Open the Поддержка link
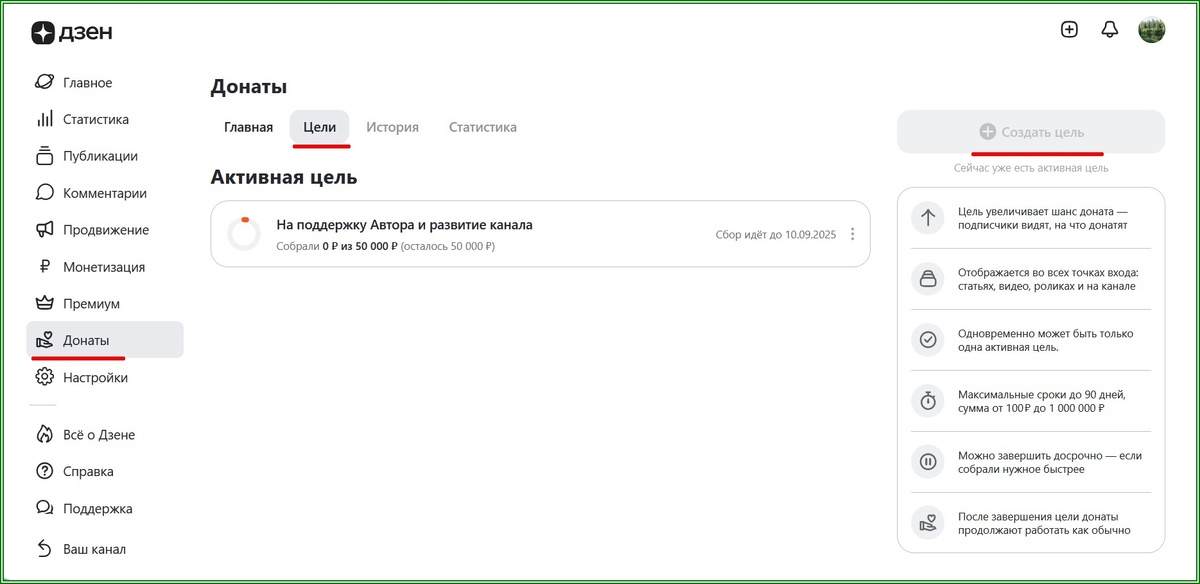The height and width of the screenshot is (584, 1200). click(105, 509)
